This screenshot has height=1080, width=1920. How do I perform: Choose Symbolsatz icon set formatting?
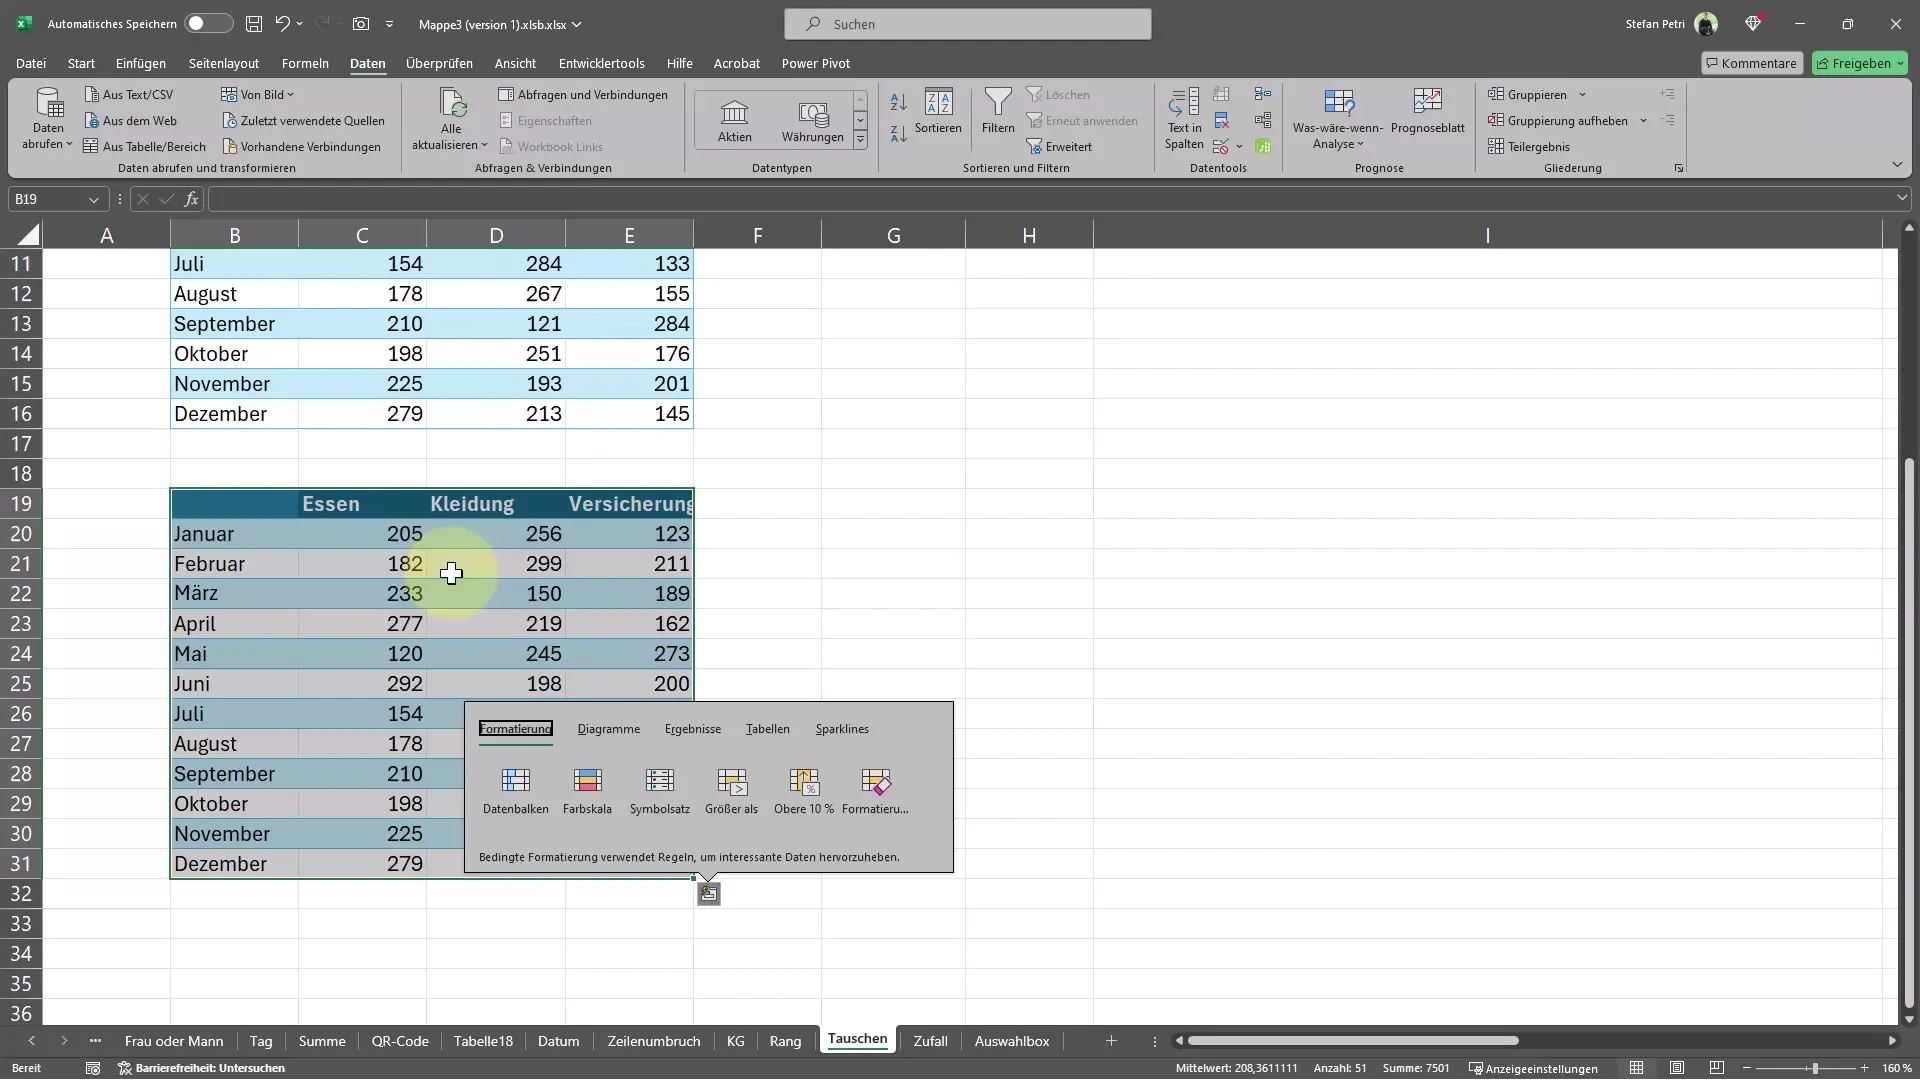pos(660,790)
